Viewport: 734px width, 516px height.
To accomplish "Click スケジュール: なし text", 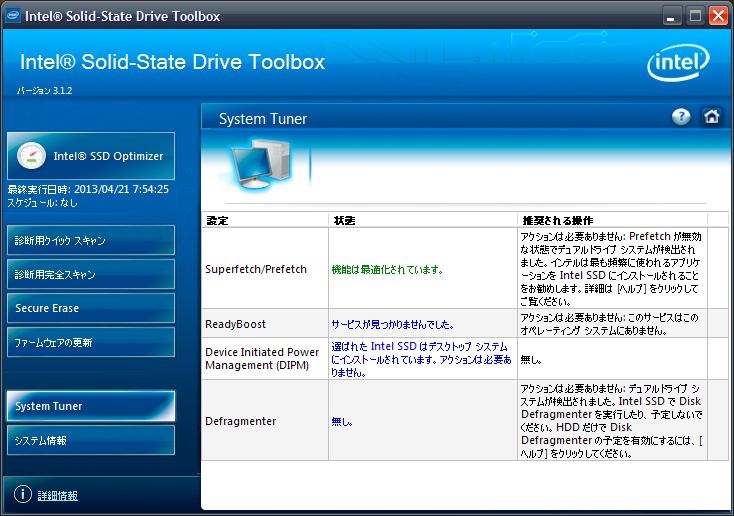I will point(43,203).
